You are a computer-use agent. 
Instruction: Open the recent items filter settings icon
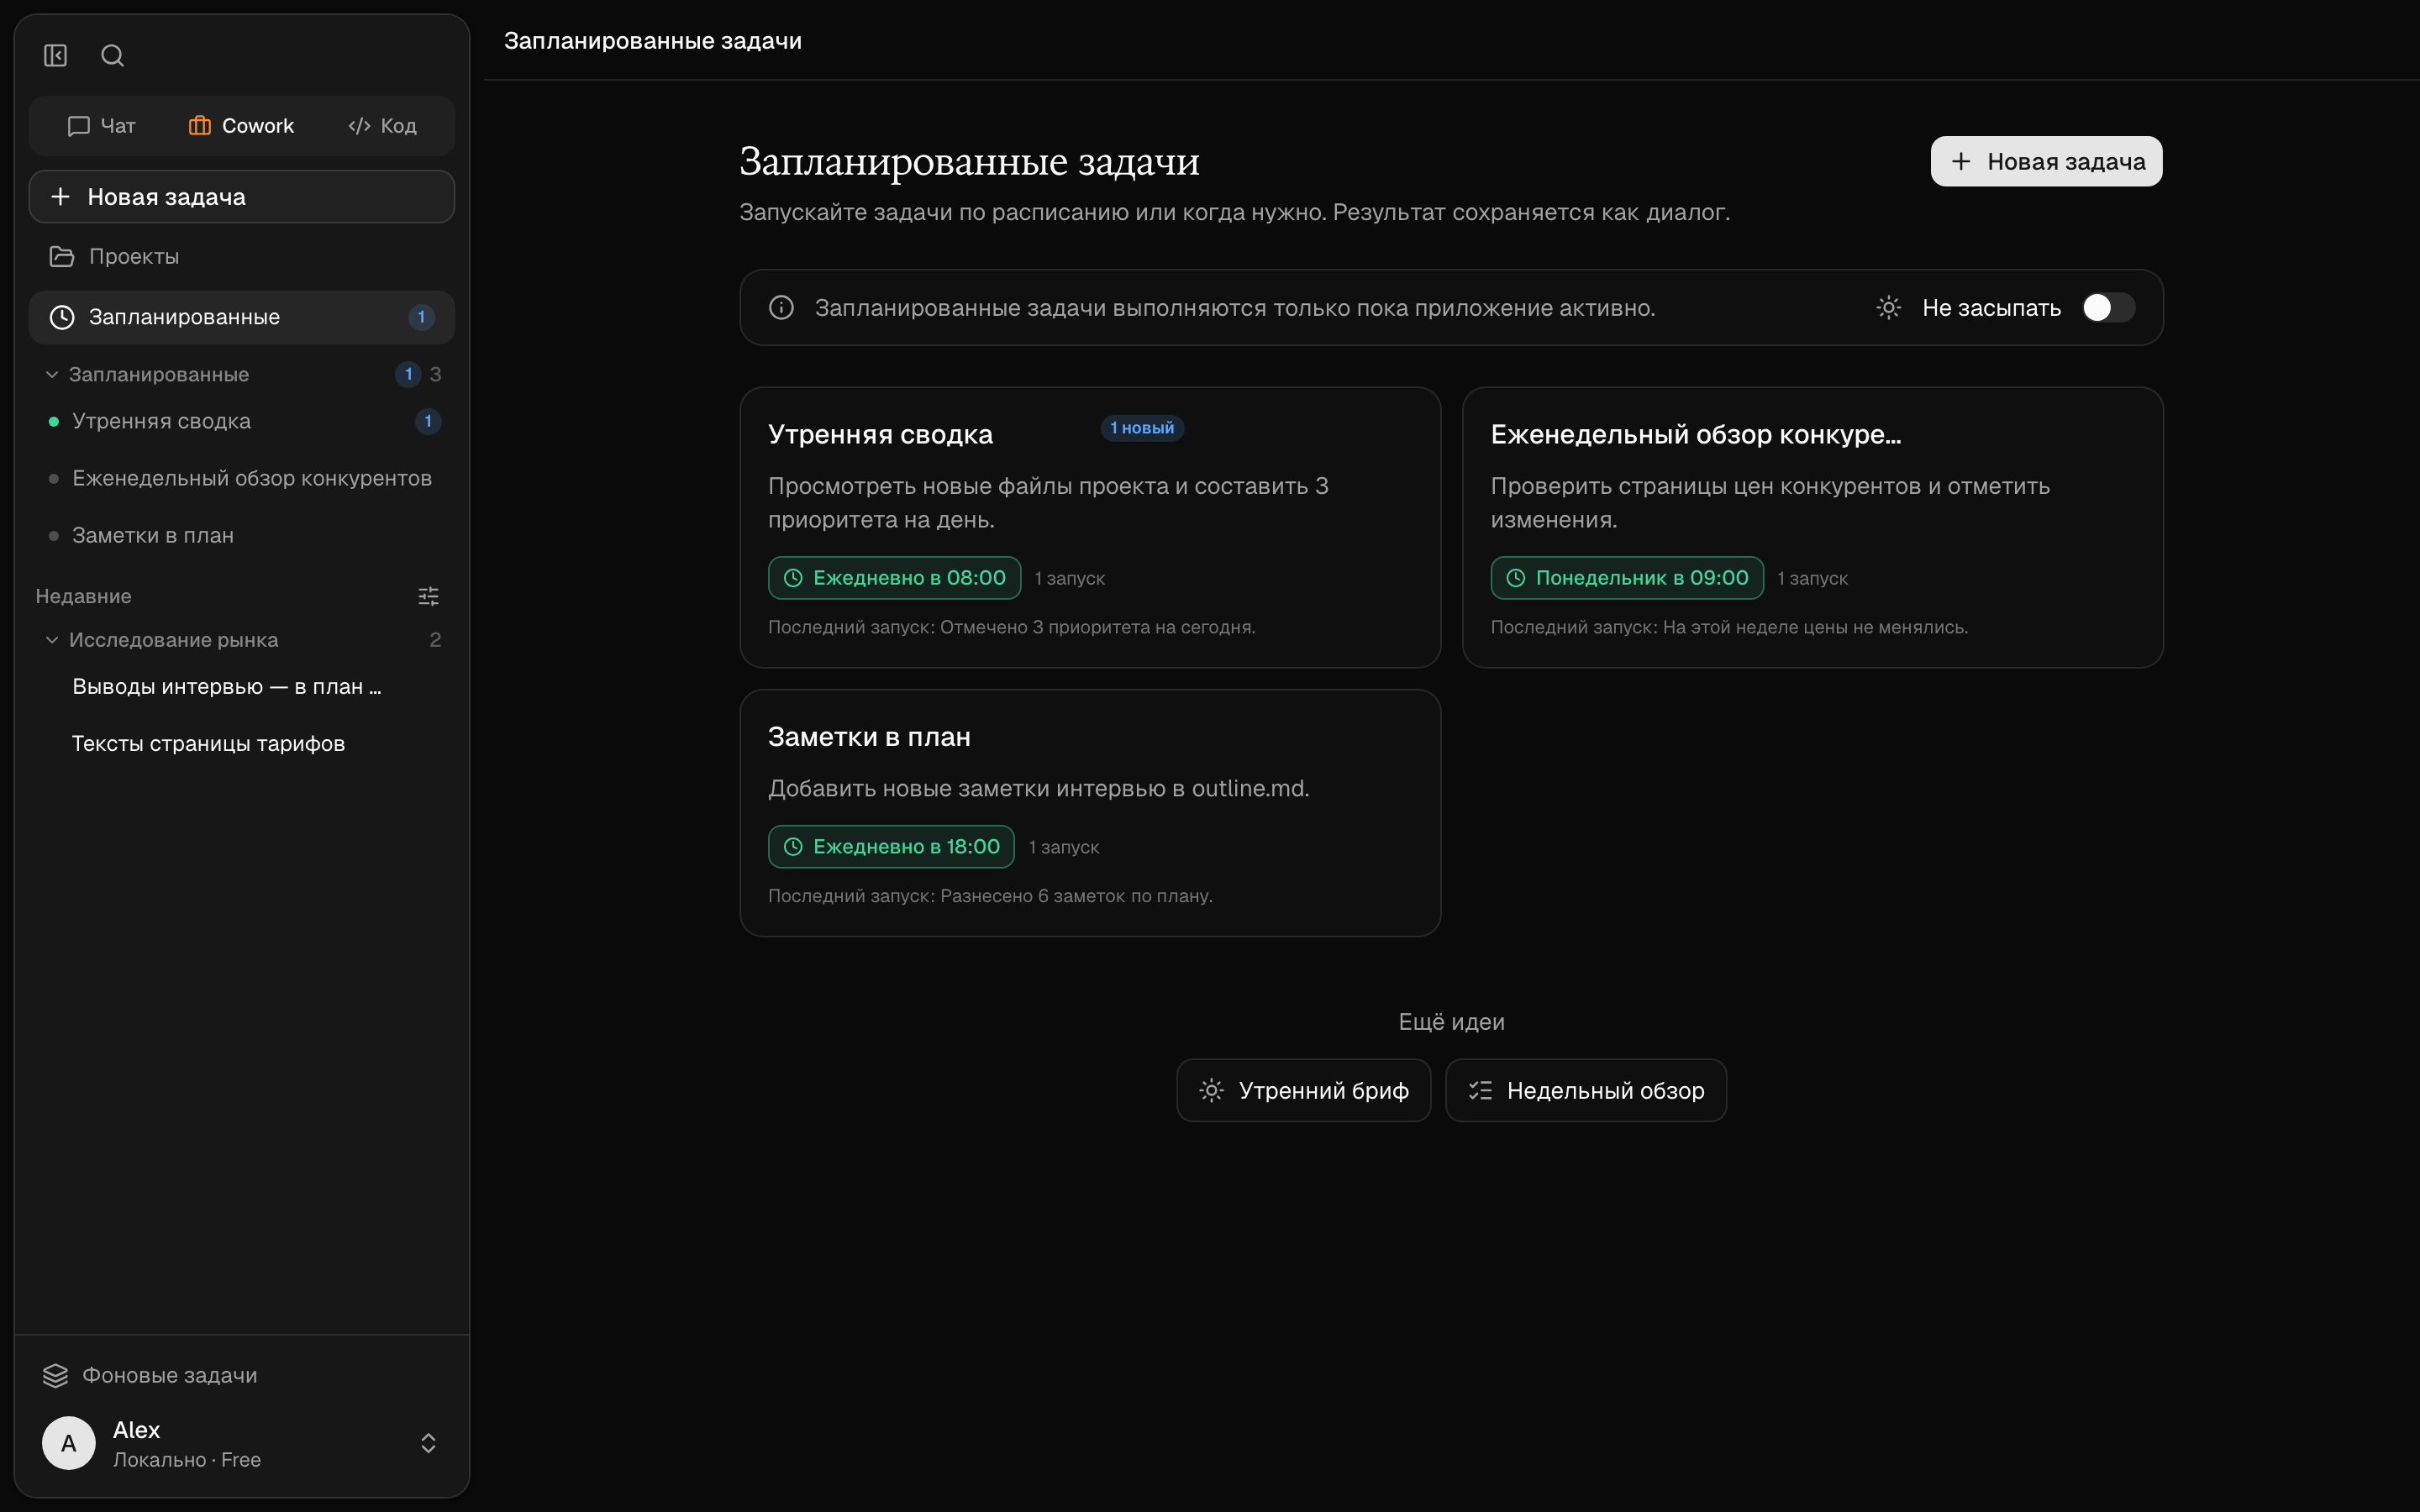pos(428,596)
